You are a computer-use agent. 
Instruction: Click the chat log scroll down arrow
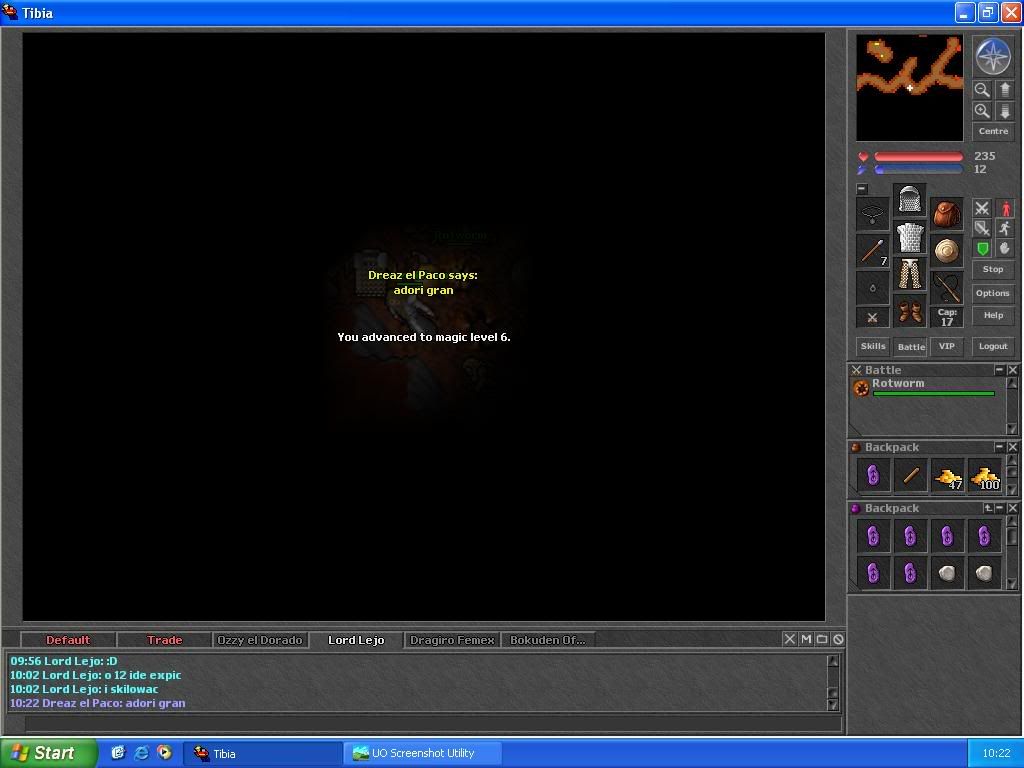pyautogui.click(x=833, y=705)
